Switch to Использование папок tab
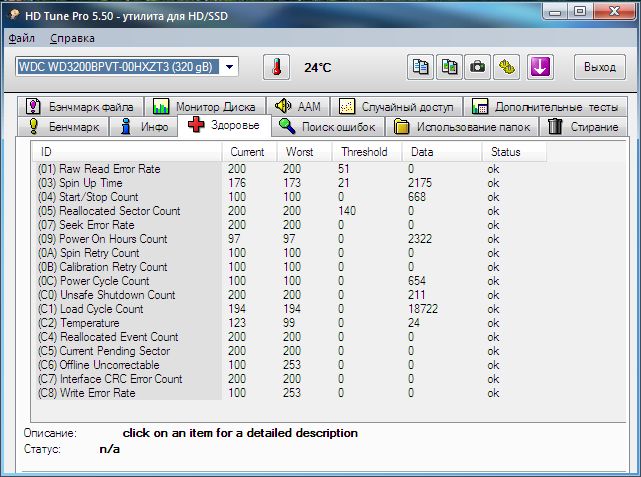The height and width of the screenshot is (477, 641). coord(462,127)
